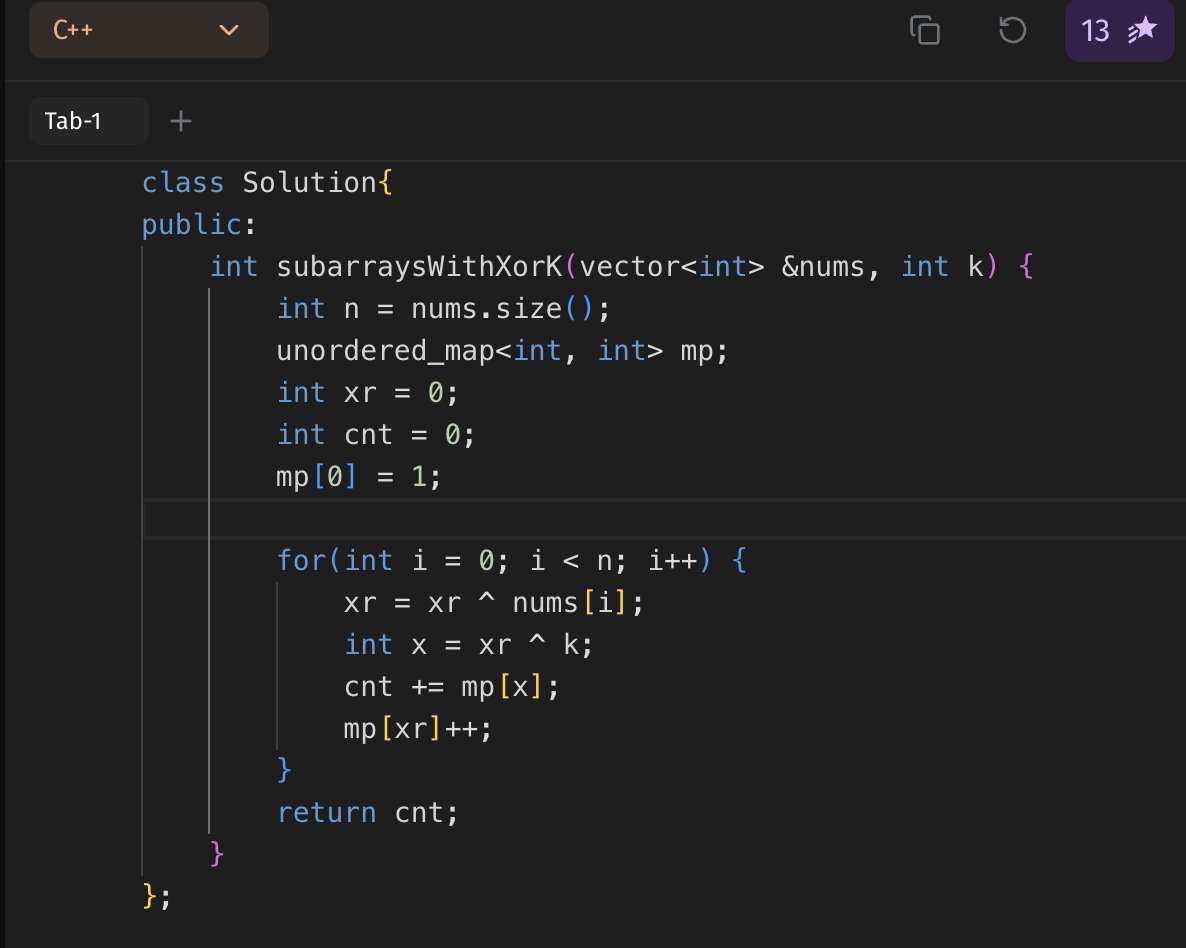
Task: Reset code with the circular arrow icon
Action: click(1012, 30)
